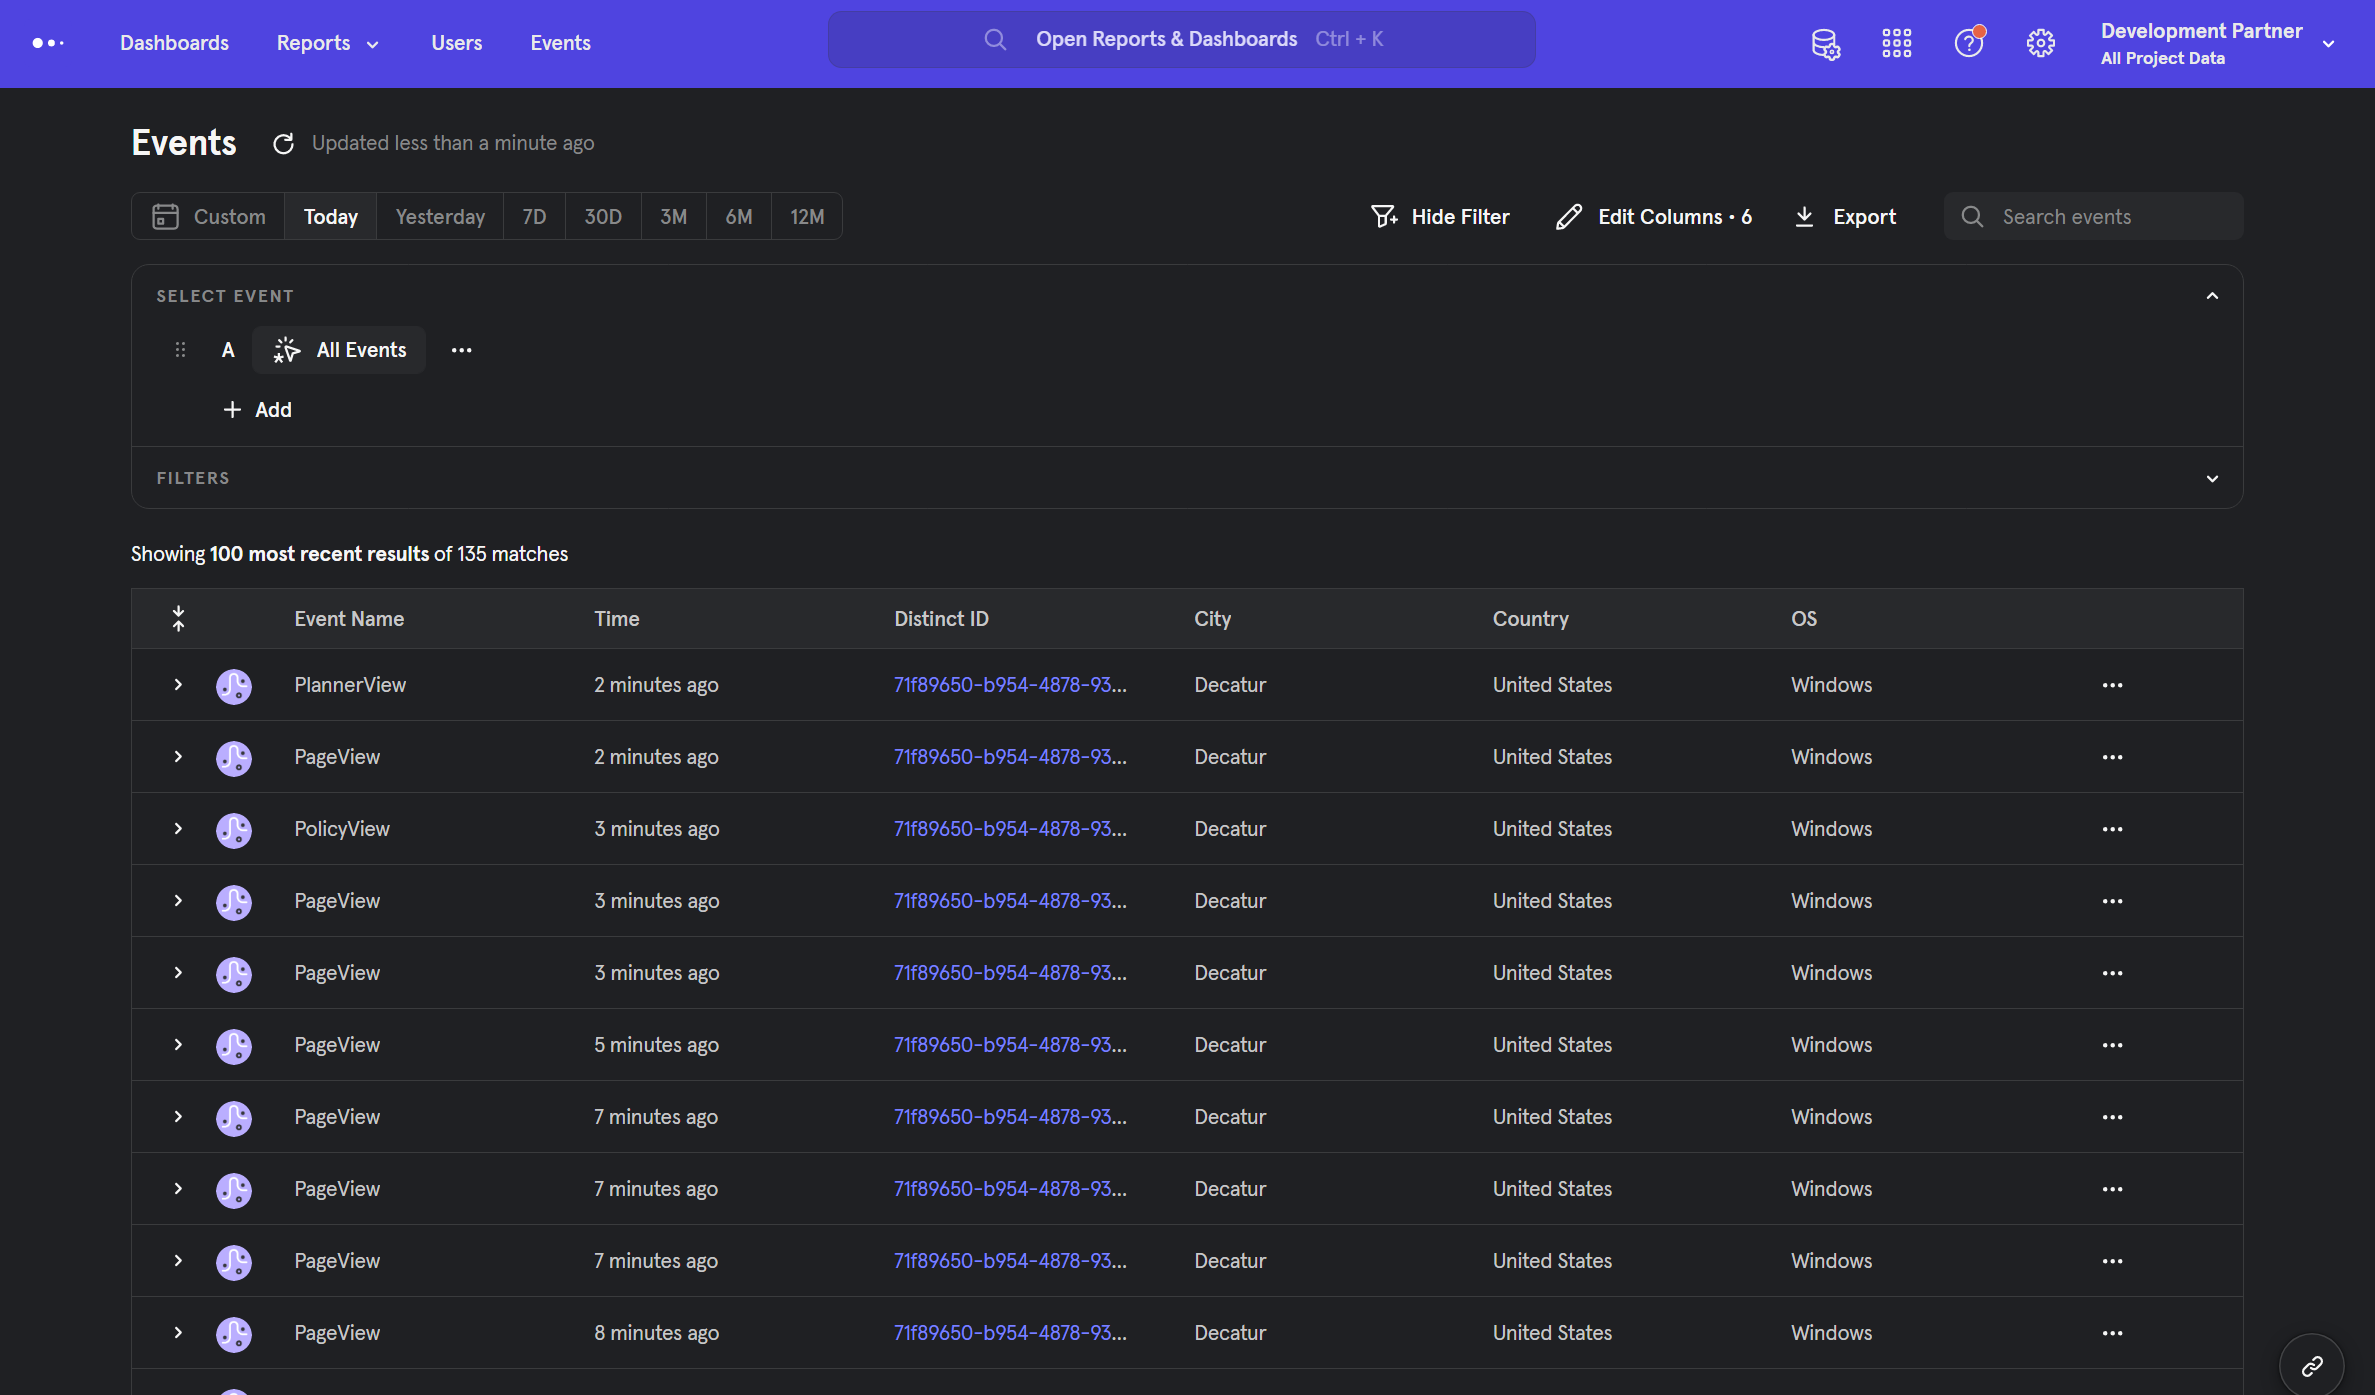2375x1395 pixels.
Task: Click the copy link icon at bottom right
Action: (x=2311, y=1366)
